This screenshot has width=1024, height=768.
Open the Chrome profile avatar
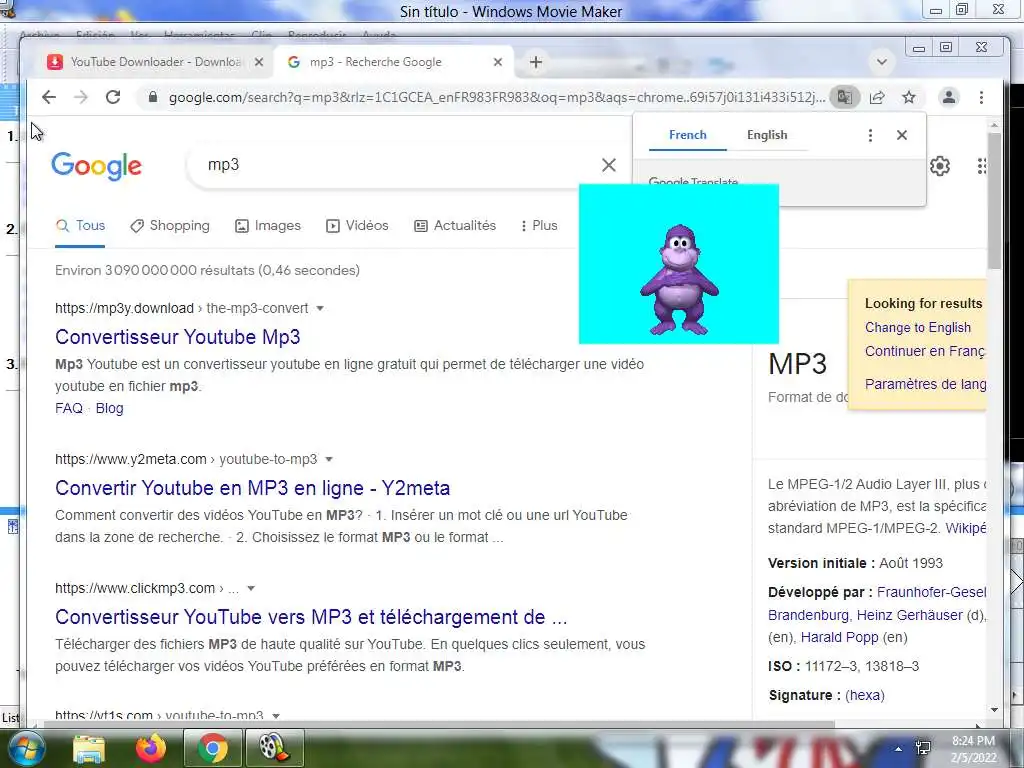coord(949,97)
